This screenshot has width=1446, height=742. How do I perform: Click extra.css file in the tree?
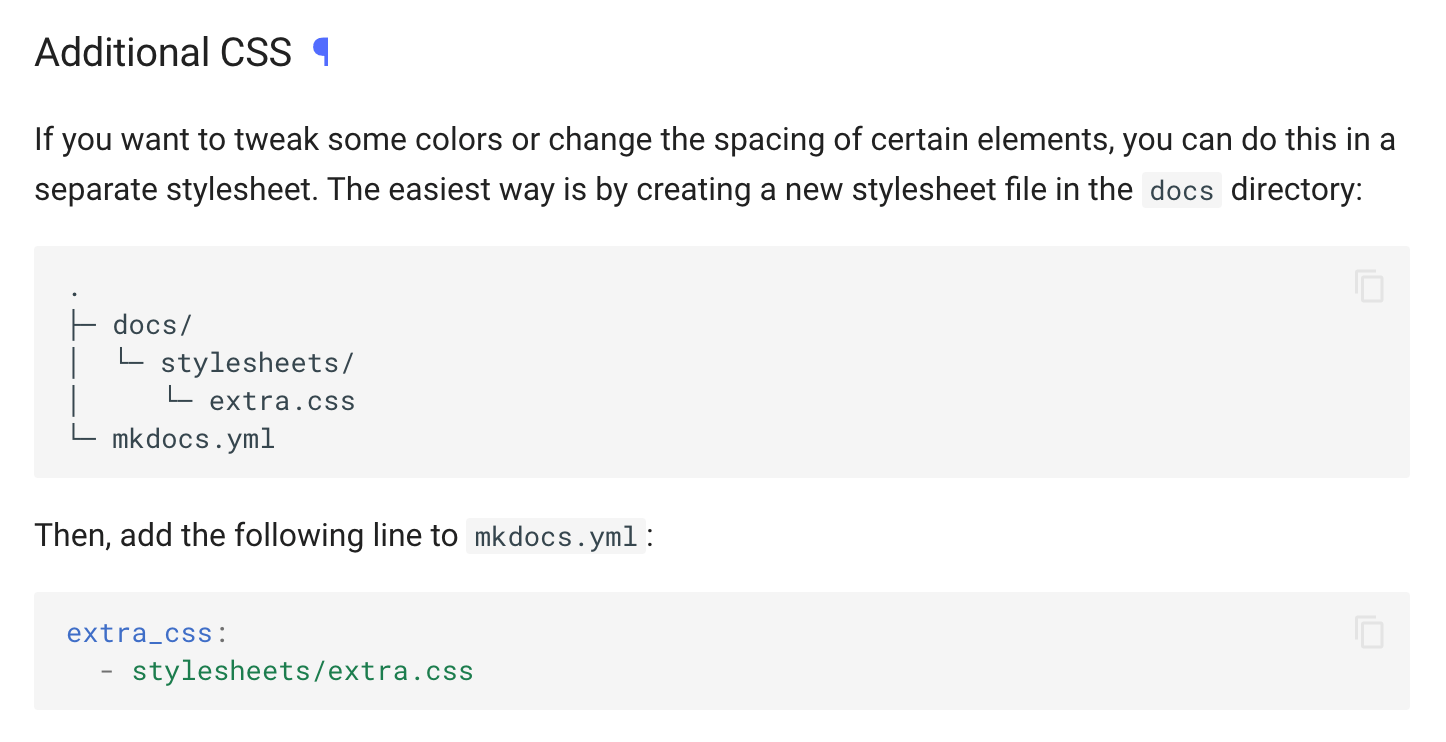pos(282,402)
